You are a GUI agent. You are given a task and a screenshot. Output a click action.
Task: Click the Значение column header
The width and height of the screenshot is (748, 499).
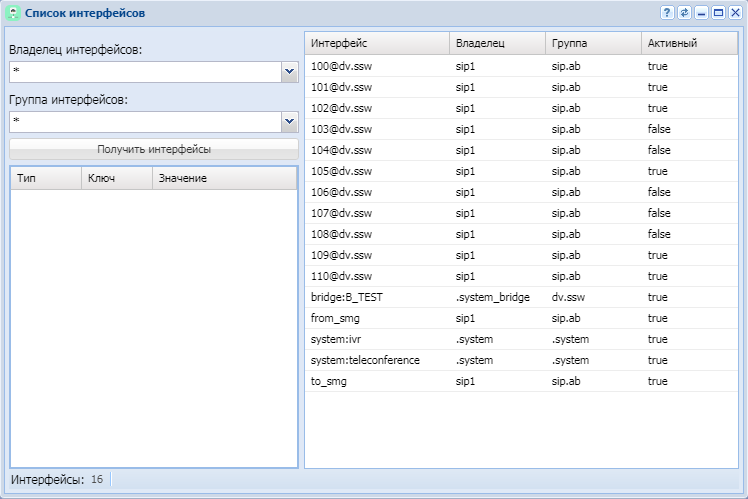point(224,178)
